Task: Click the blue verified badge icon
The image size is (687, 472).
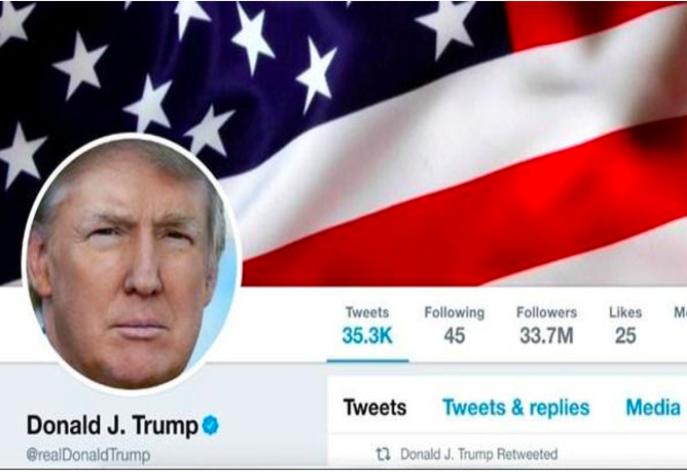Action: (210, 425)
